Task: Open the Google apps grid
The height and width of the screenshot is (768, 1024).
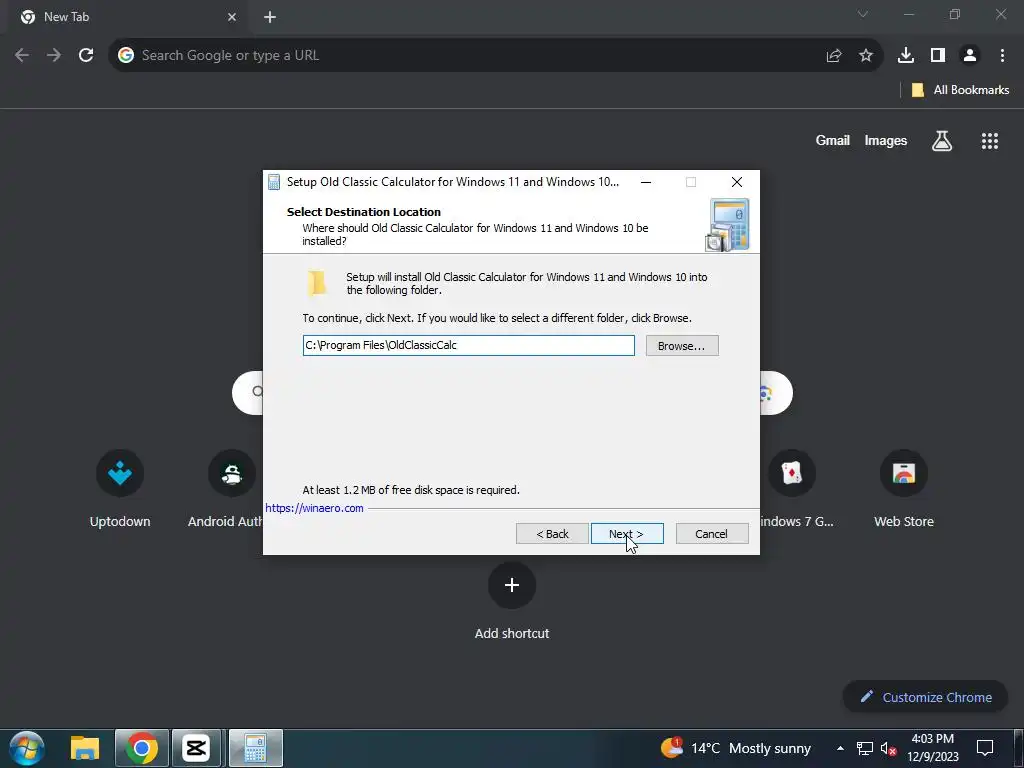Action: 990,140
